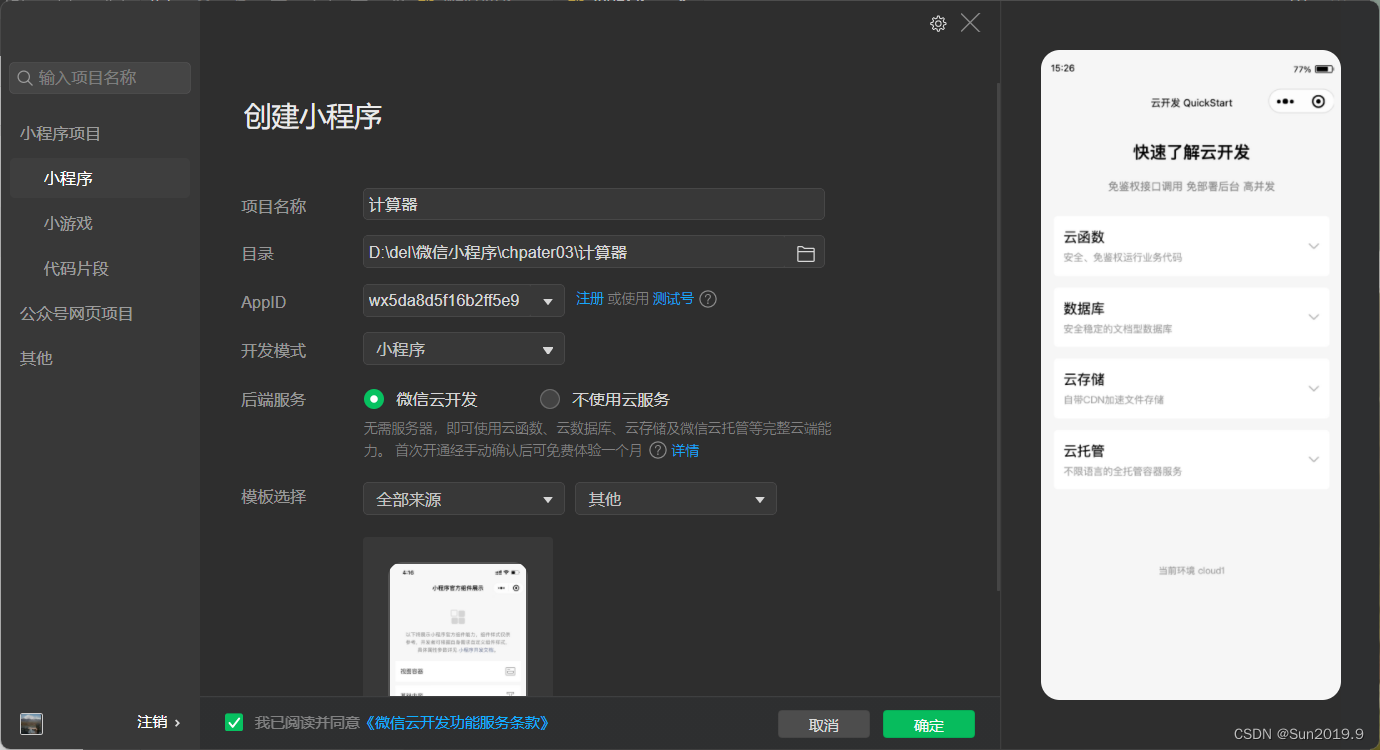Screen dimensions: 1380x750
Task: Open the 开发模式 dropdown
Action: 464,349
